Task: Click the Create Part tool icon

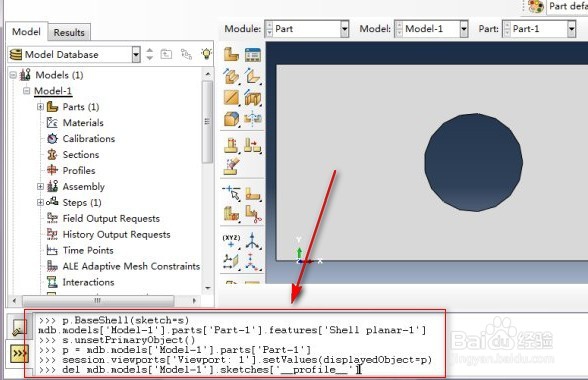Action: point(231,54)
